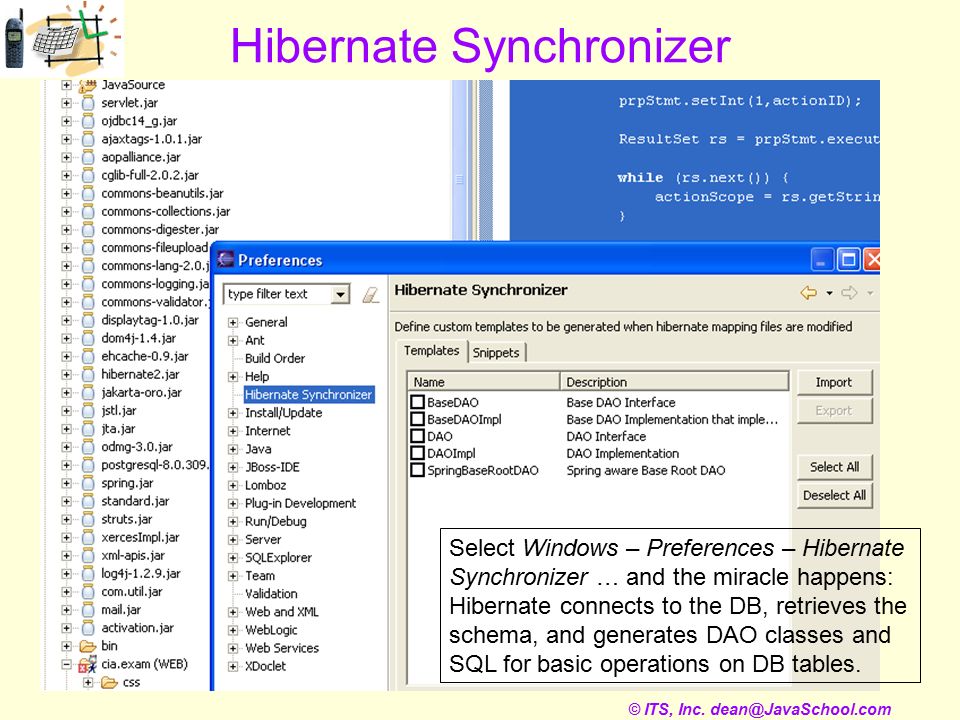Click the Forward arrow in Preferences header
Image resolution: width=960 pixels, height=720 pixels.
(849, 293)
